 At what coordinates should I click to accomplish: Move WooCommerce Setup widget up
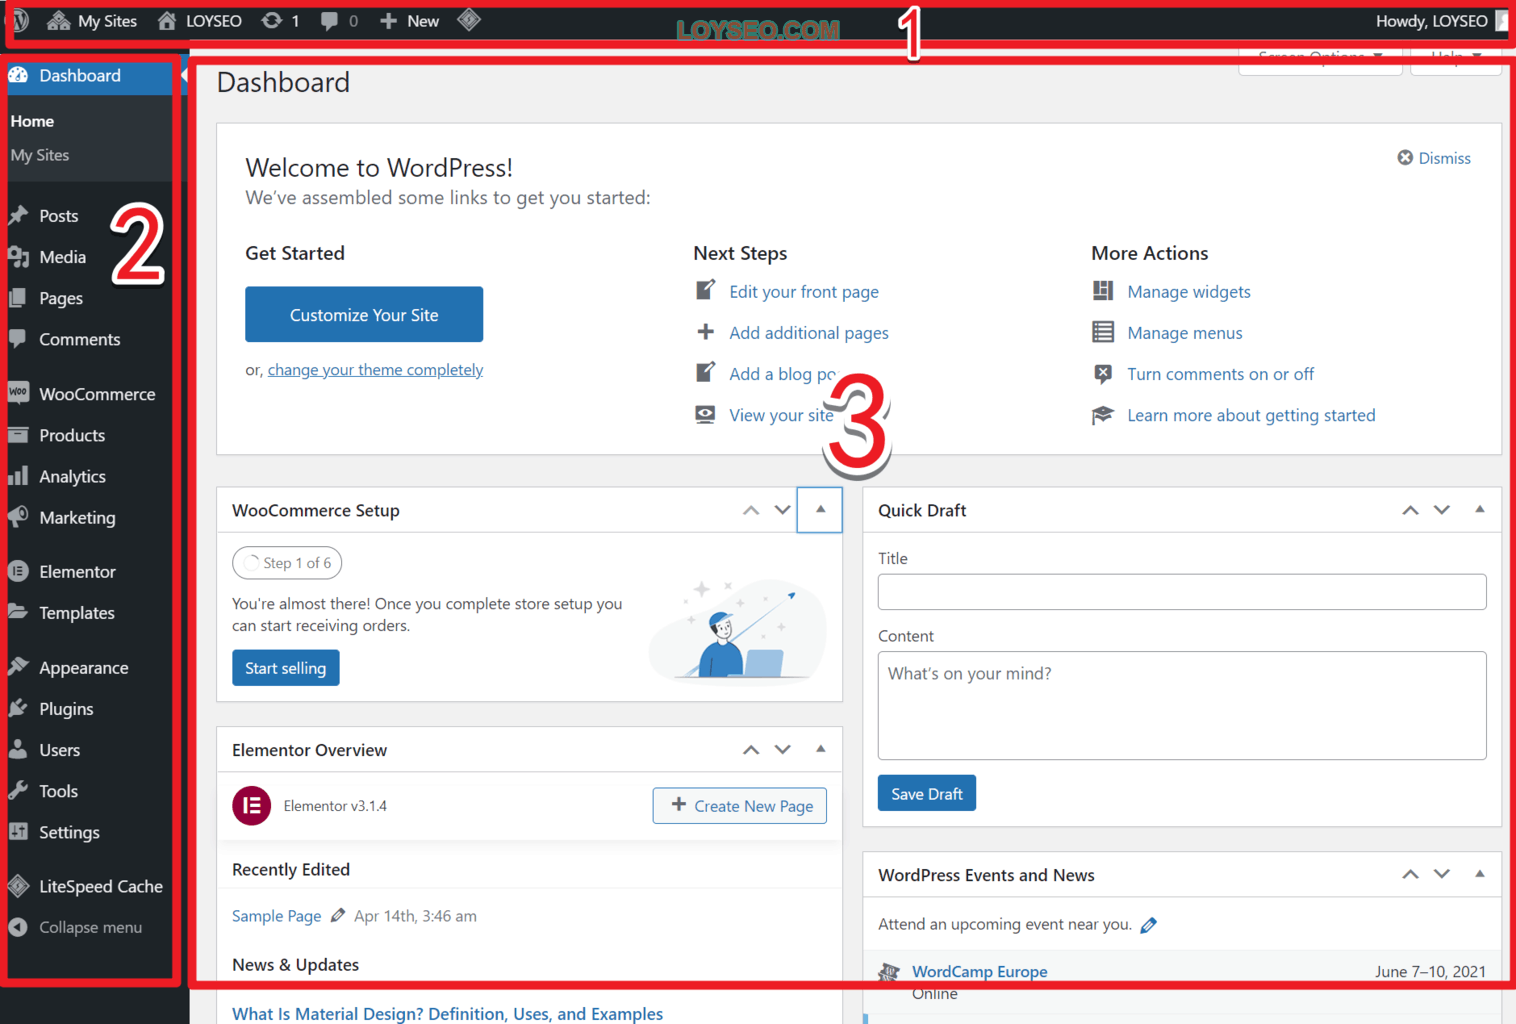(x=751, y=510)
